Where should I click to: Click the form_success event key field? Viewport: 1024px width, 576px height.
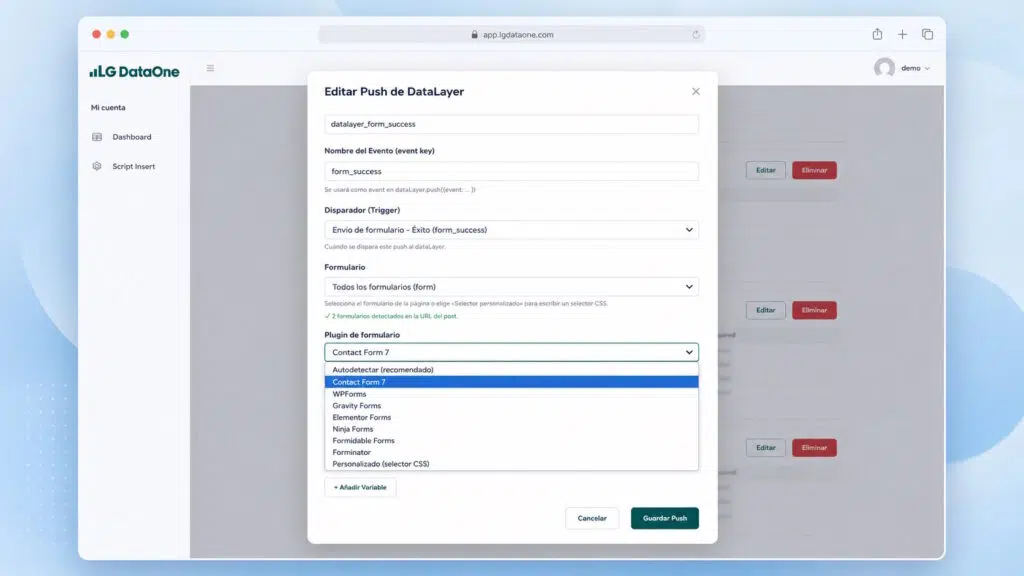(x=511, y=171)
